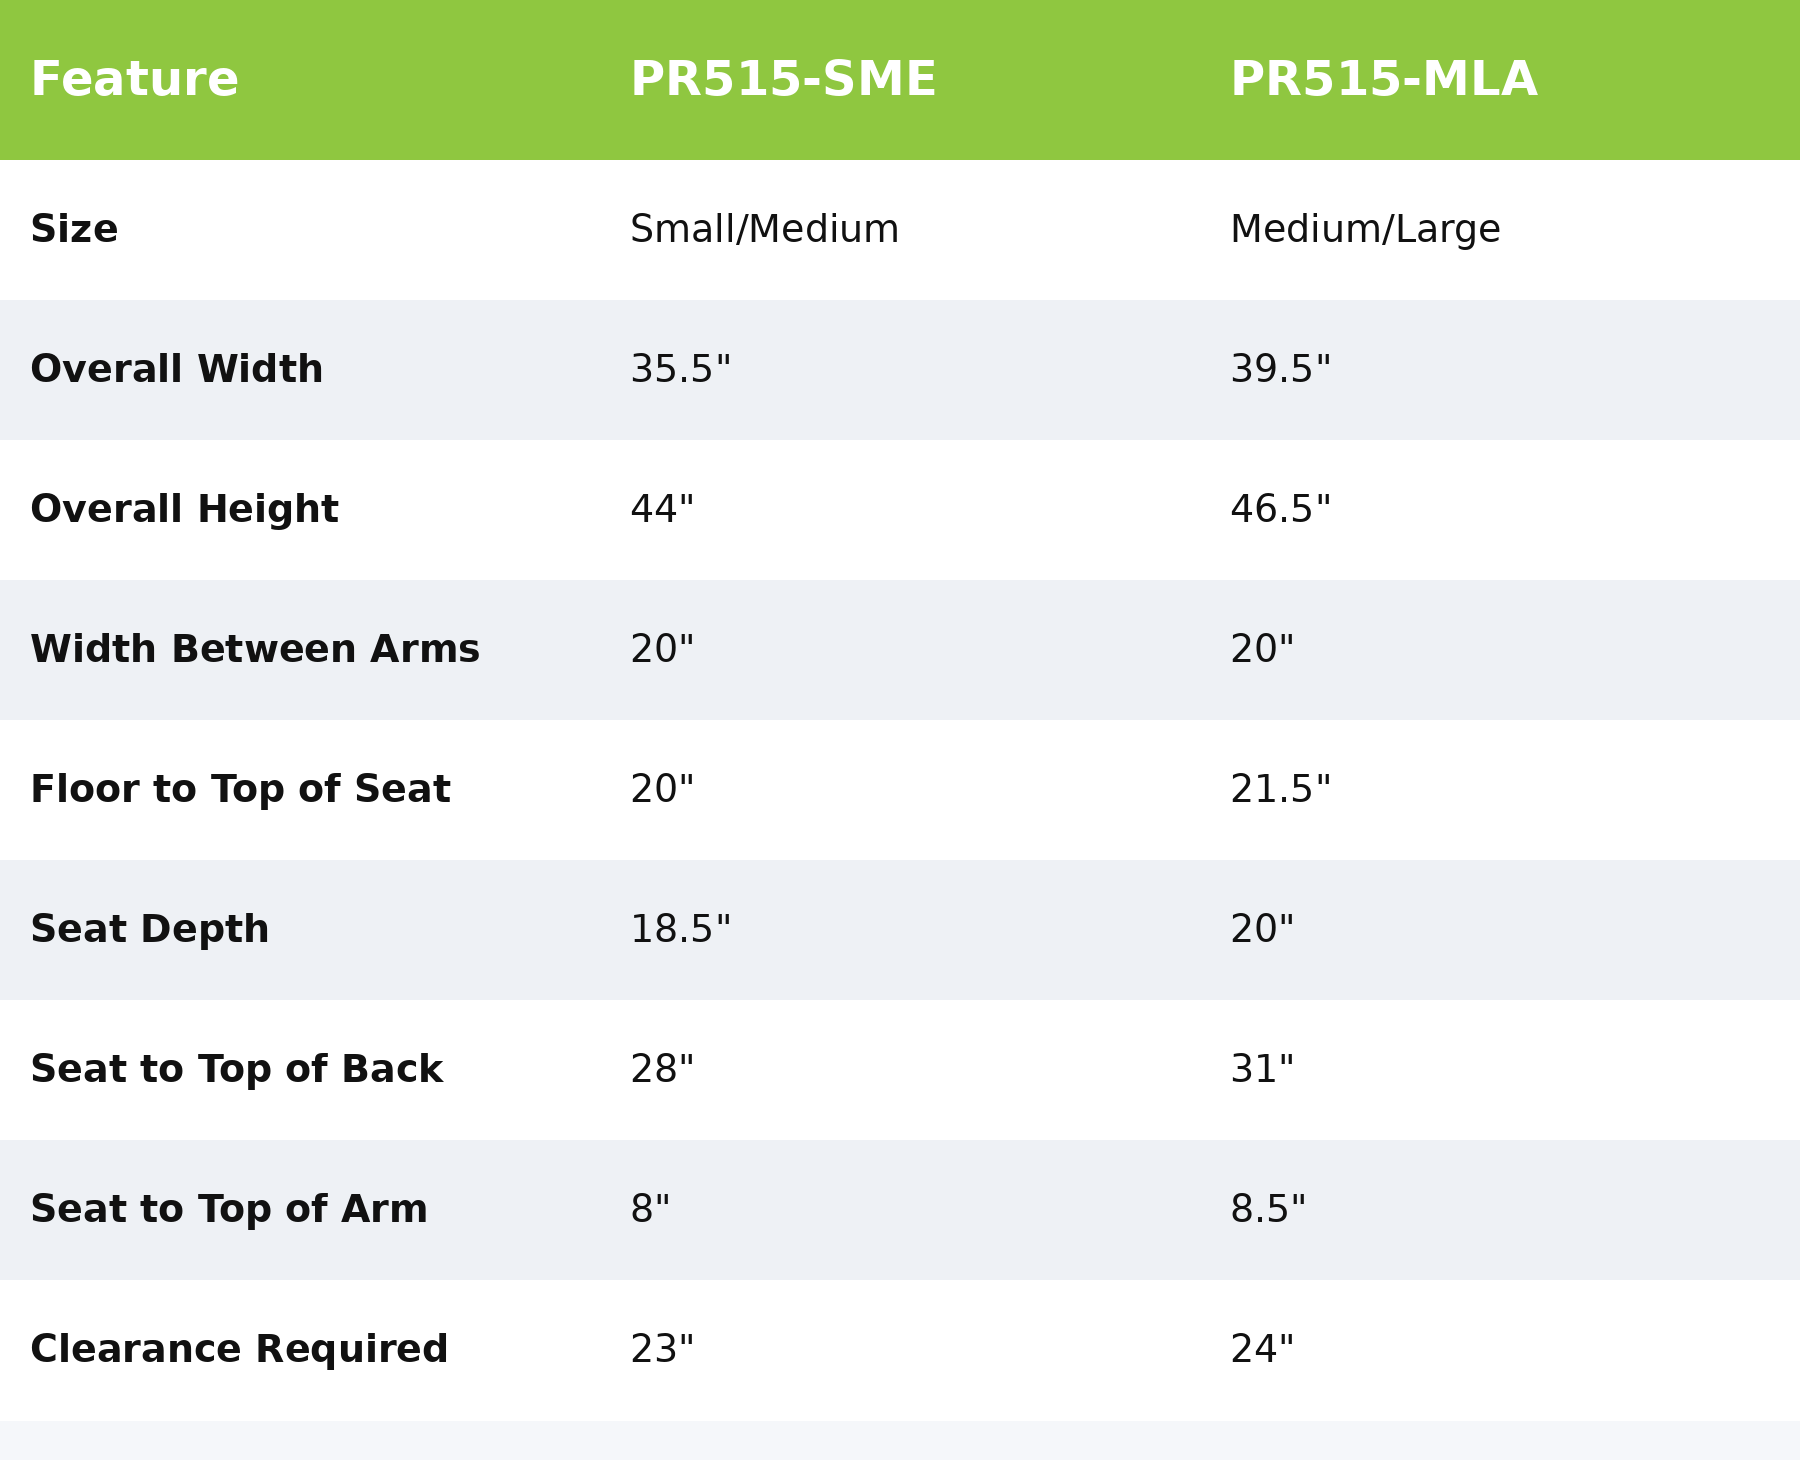This screenshot has width=1800, height=1460.
Task: Click the Clearance Required label
Action: tap(239, 1350)
